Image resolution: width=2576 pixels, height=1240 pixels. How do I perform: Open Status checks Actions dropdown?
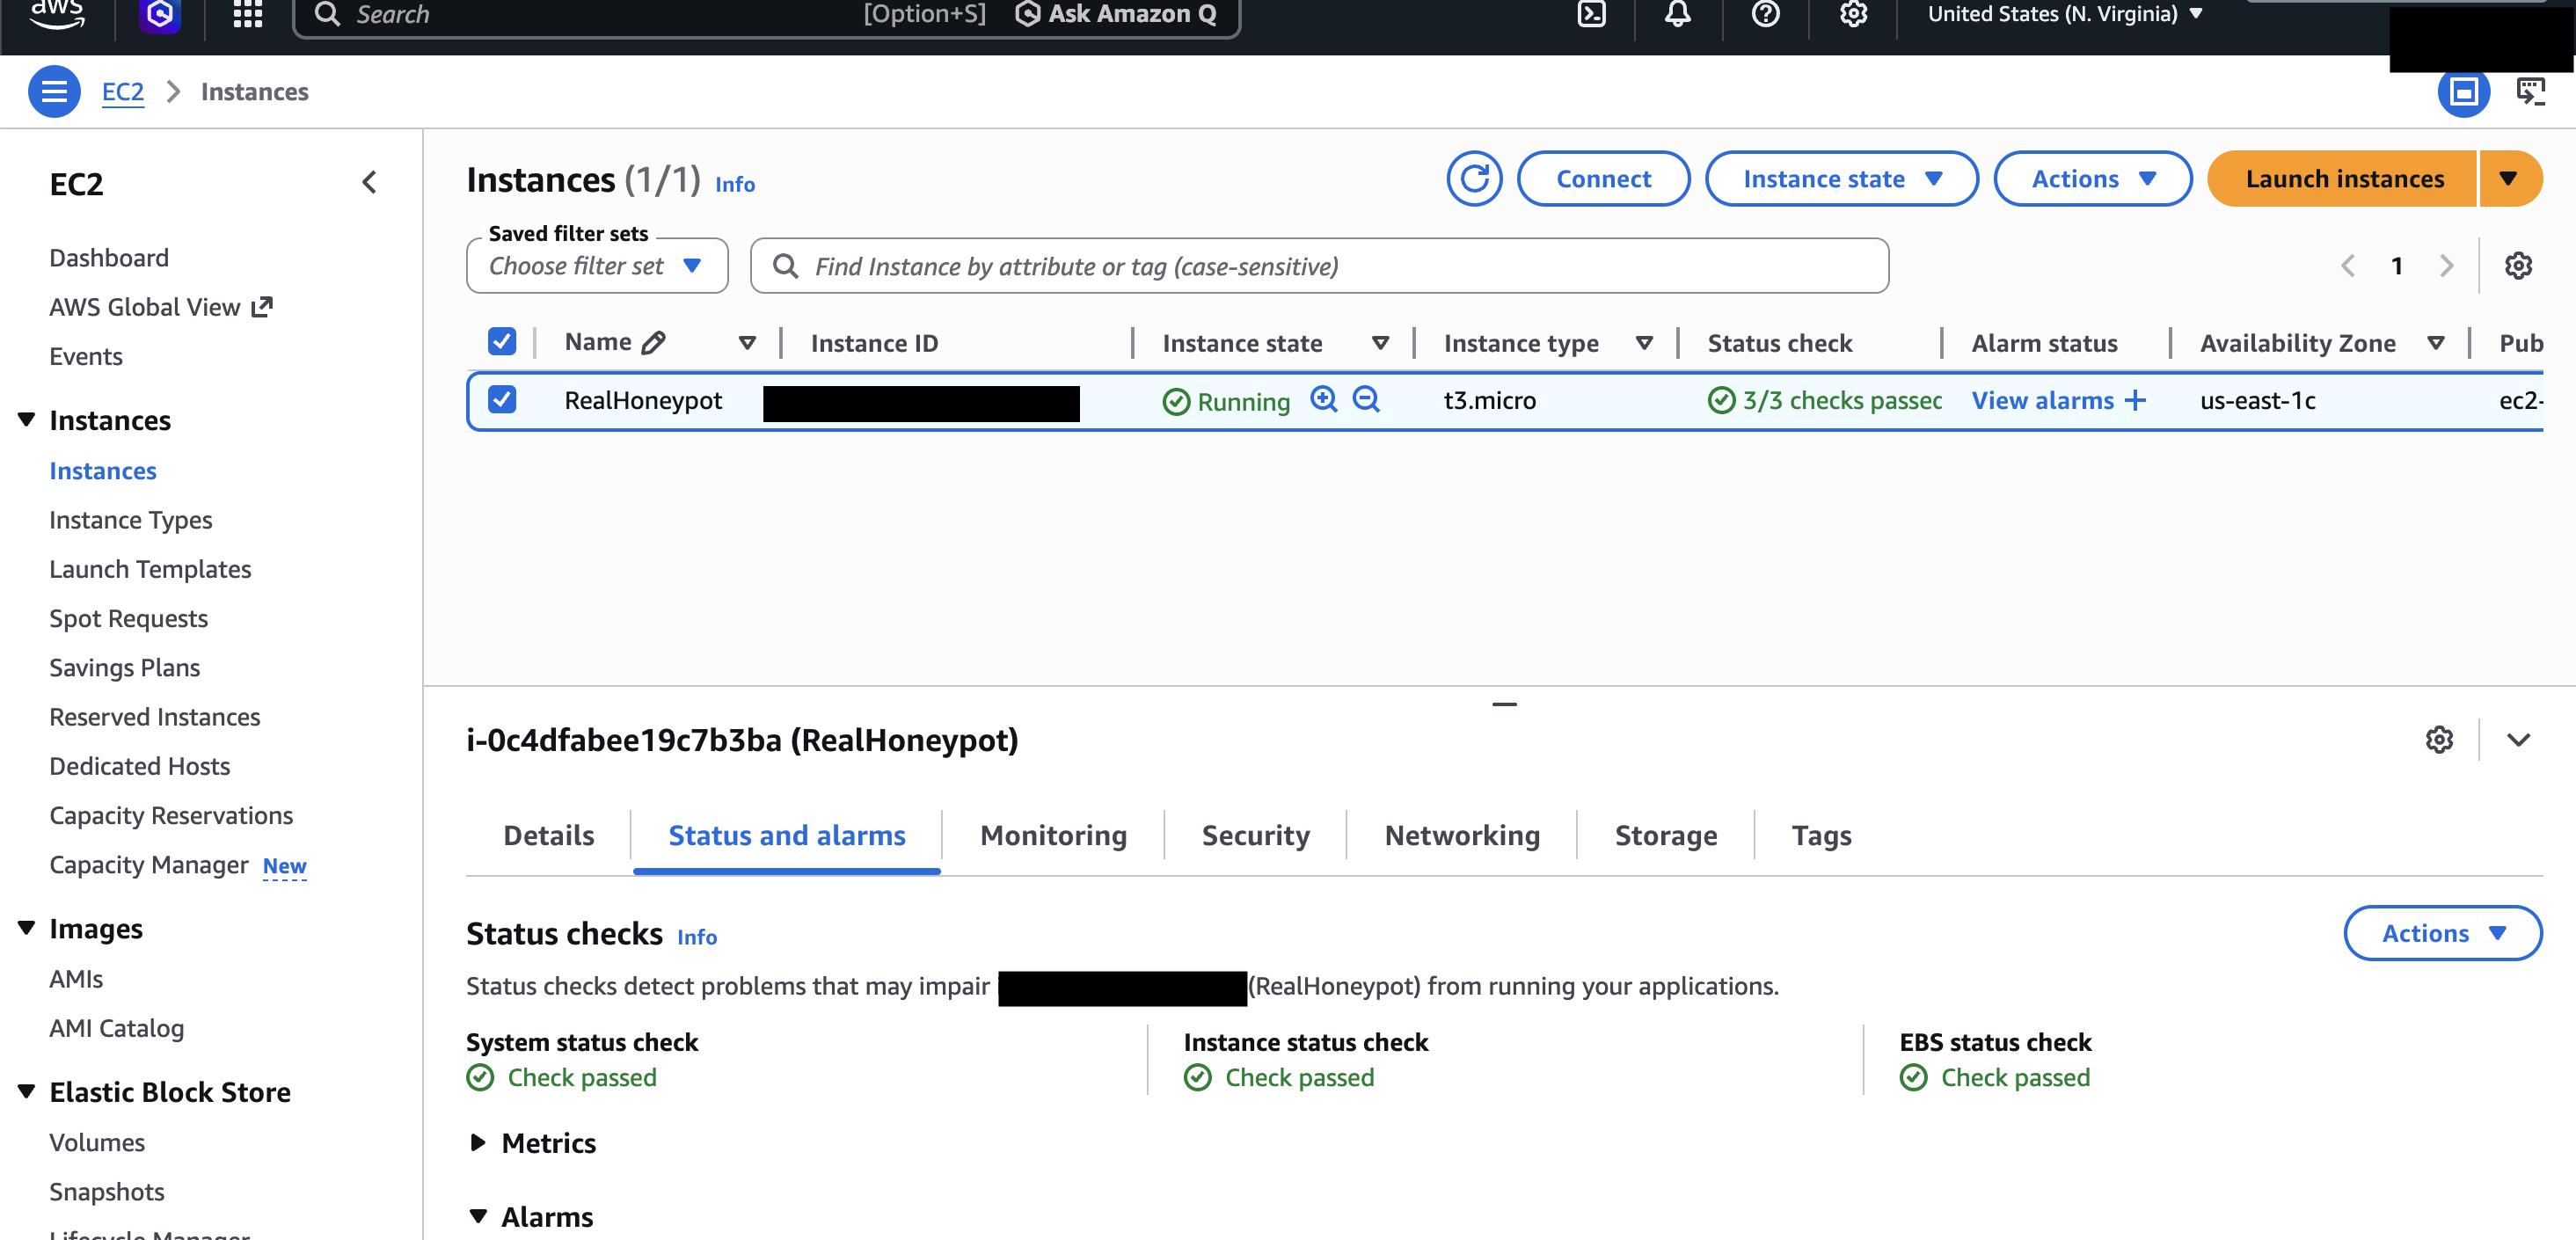pyautogui.click(x=2442, y=933)
